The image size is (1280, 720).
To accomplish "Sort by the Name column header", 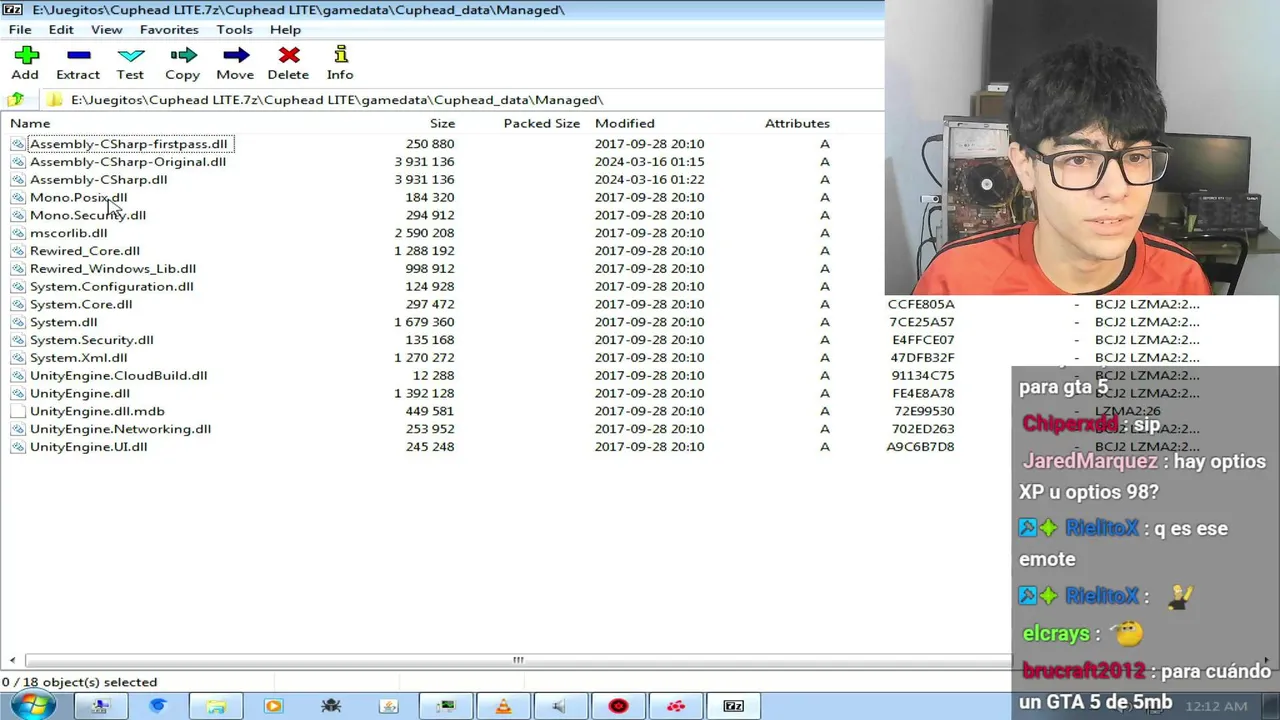I will click(30, 123).
